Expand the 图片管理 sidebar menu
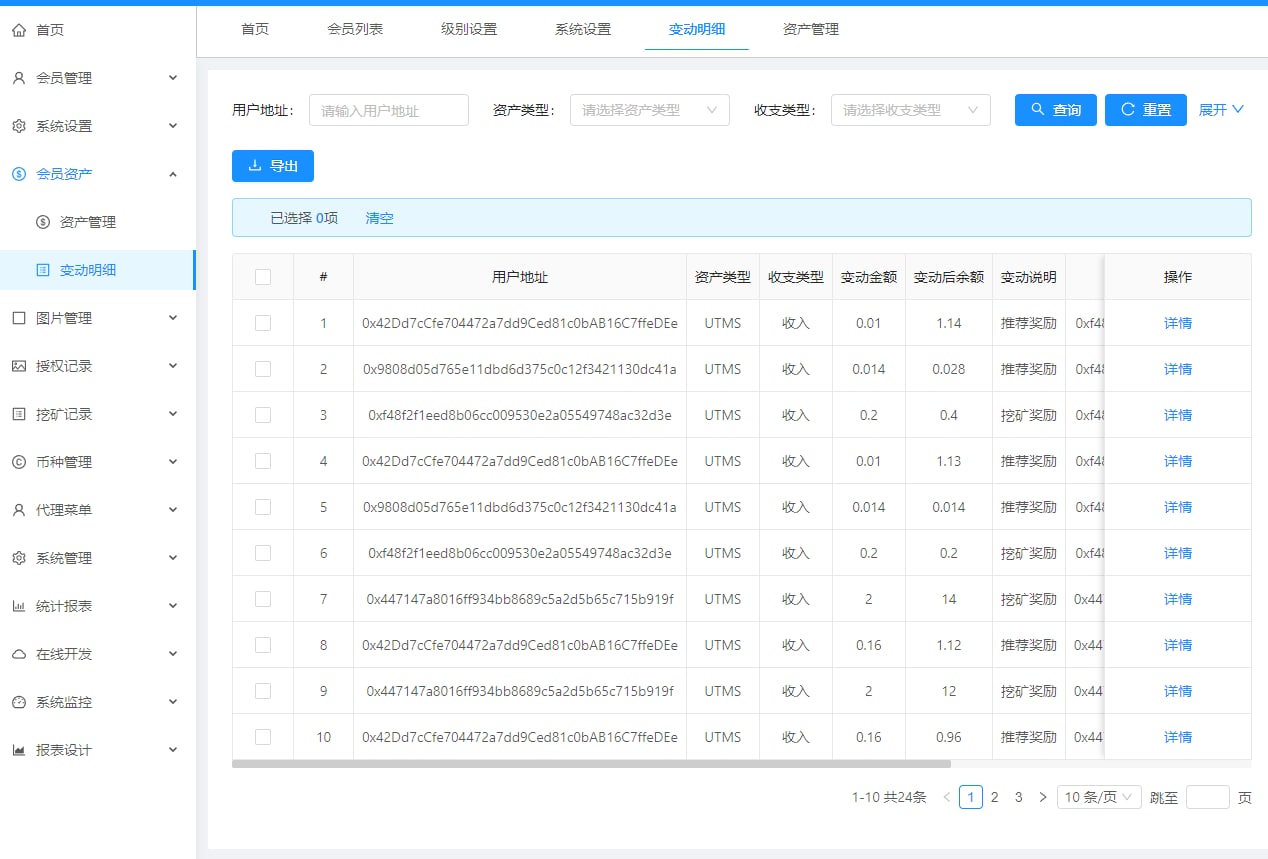This screenshot has height=859, width=1268. (173, 318)
